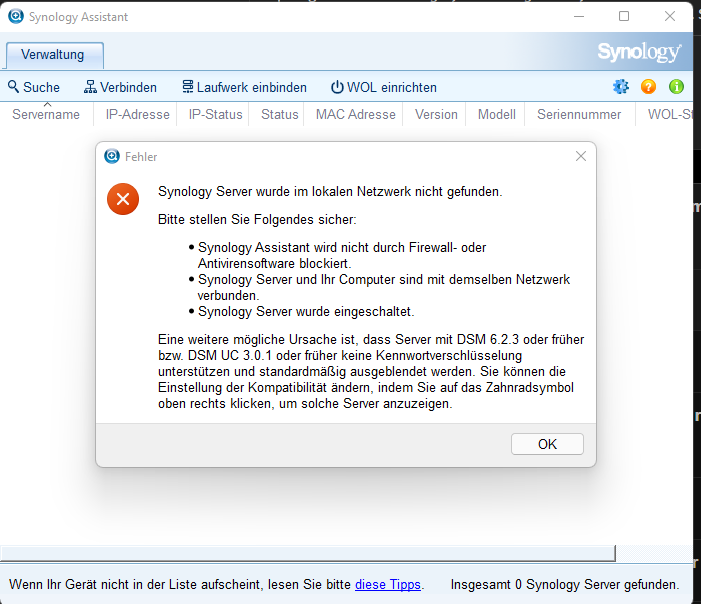Screen dimensions: 701x604
Task: Click the Fehler dialog title icon
Action: [x=112, y=156]
